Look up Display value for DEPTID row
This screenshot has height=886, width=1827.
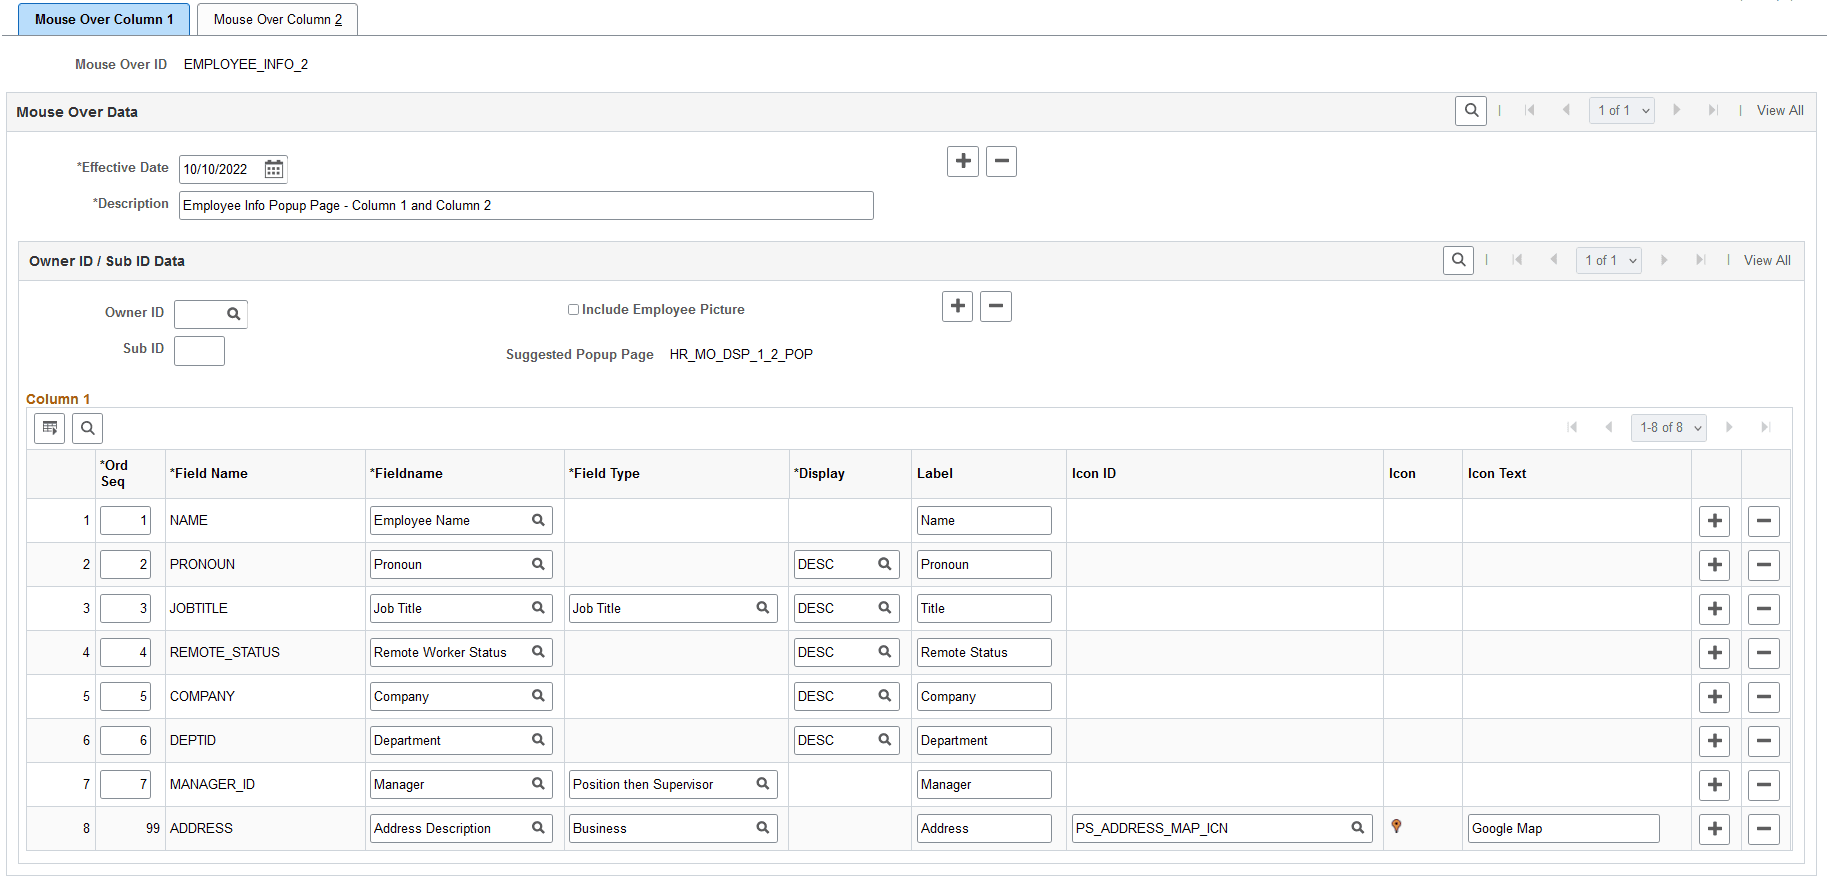pyautogui.click(x=885, y=740)
